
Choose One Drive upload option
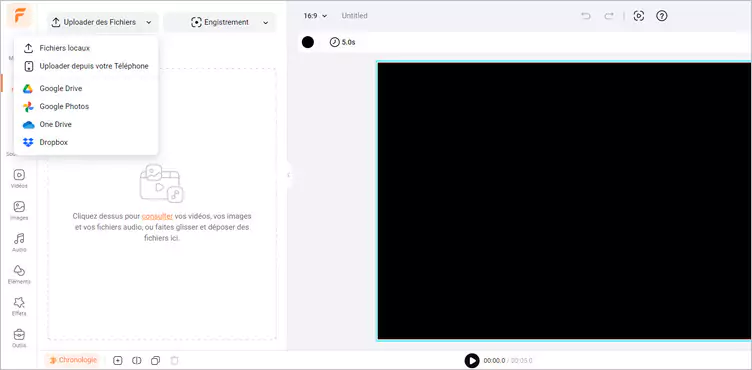(86, 124)
